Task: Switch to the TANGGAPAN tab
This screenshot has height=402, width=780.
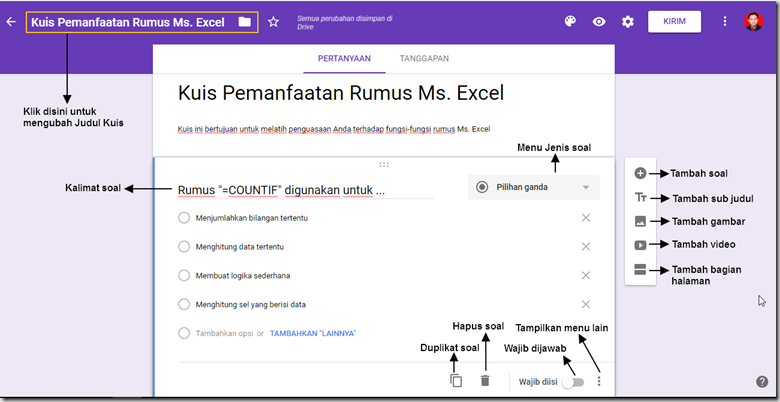Action: (424, 59)
